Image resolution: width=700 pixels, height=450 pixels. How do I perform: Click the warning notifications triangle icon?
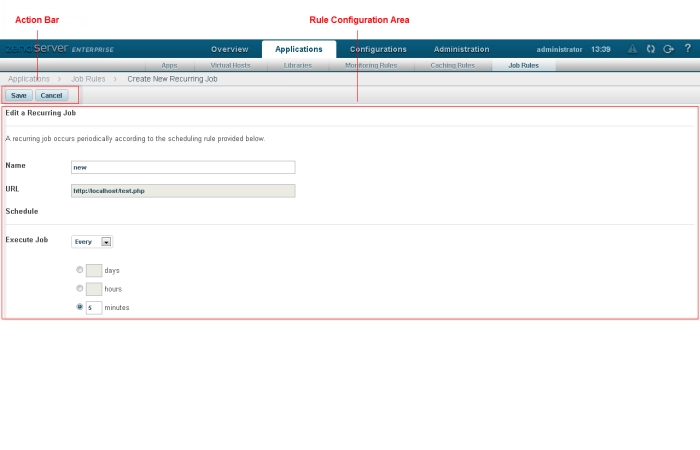[632, 48]
